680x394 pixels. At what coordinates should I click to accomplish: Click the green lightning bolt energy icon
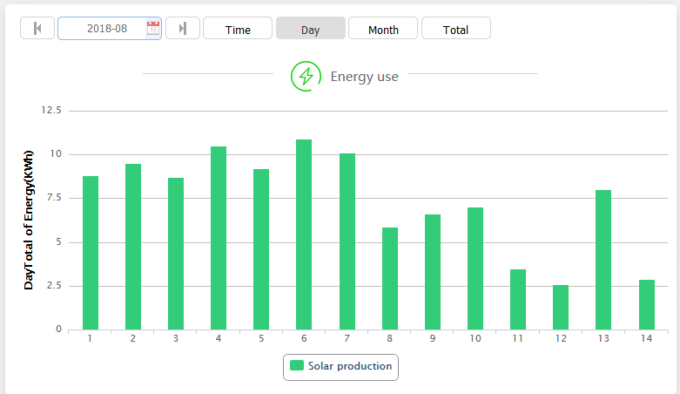[x=306, y=76]
